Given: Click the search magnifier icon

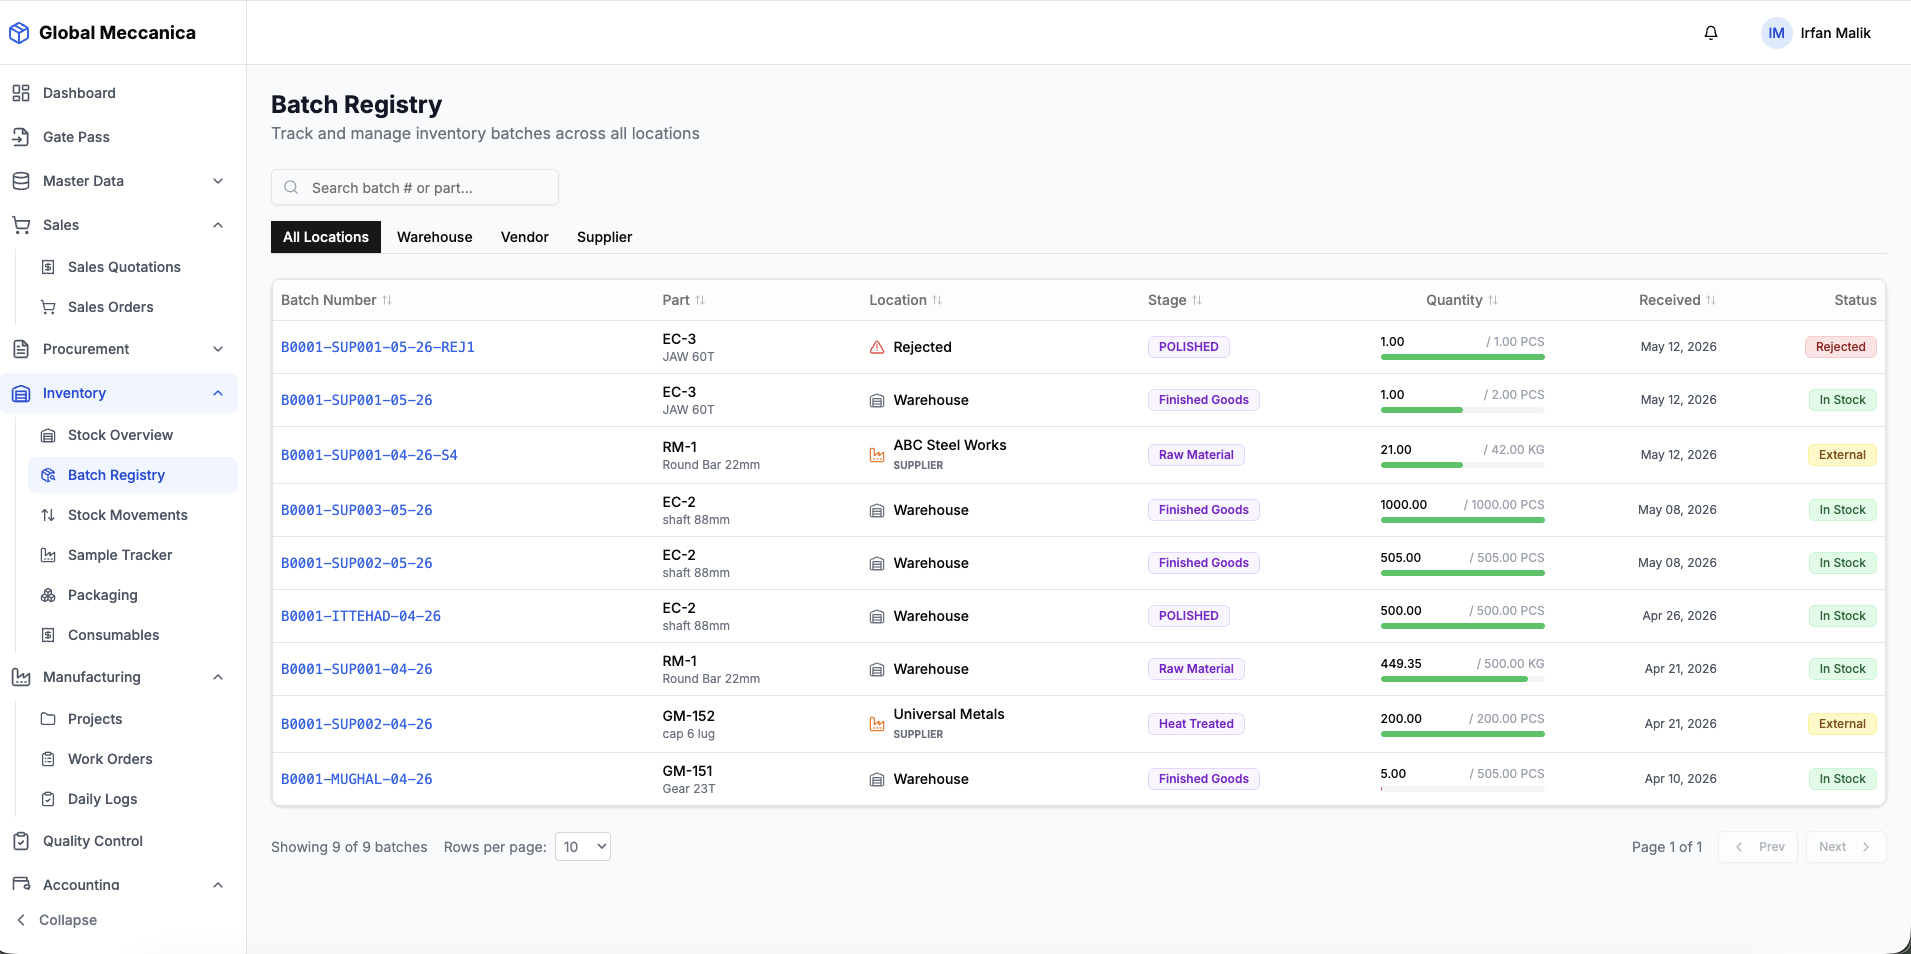Looking at the screenshot, I should (291, 187).
